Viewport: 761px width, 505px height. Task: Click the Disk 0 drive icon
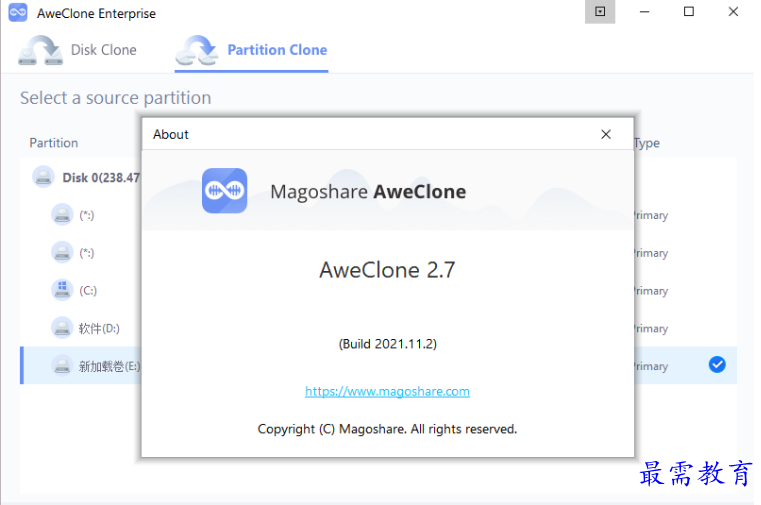pos(43,178)
